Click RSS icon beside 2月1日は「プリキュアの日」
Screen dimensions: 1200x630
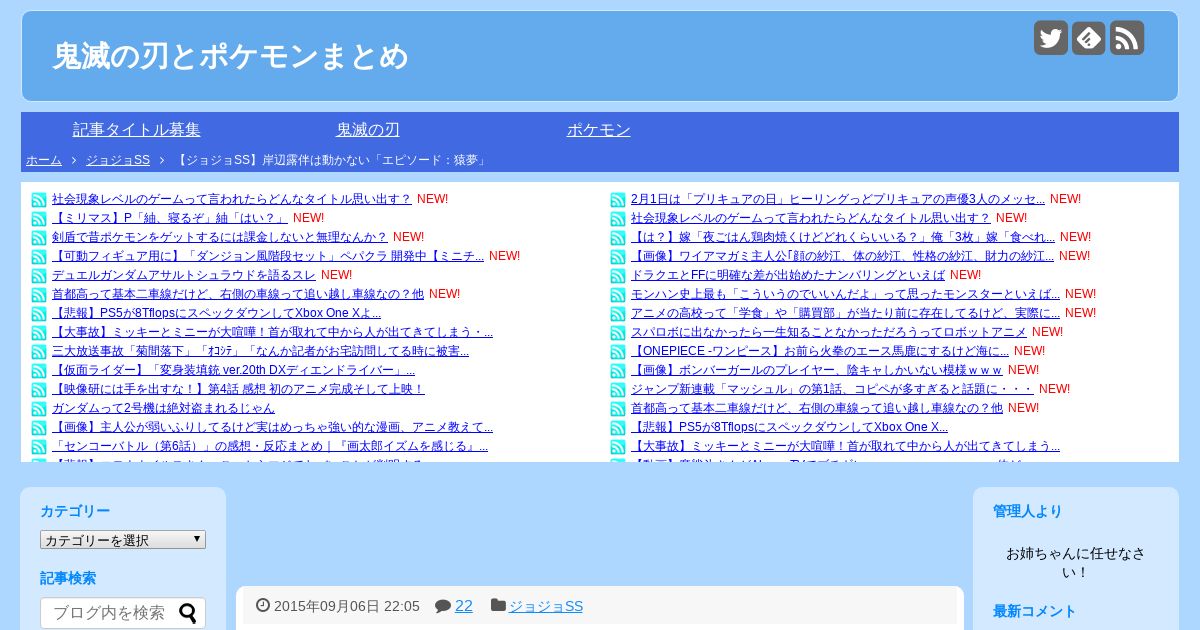tap(618, 200)
